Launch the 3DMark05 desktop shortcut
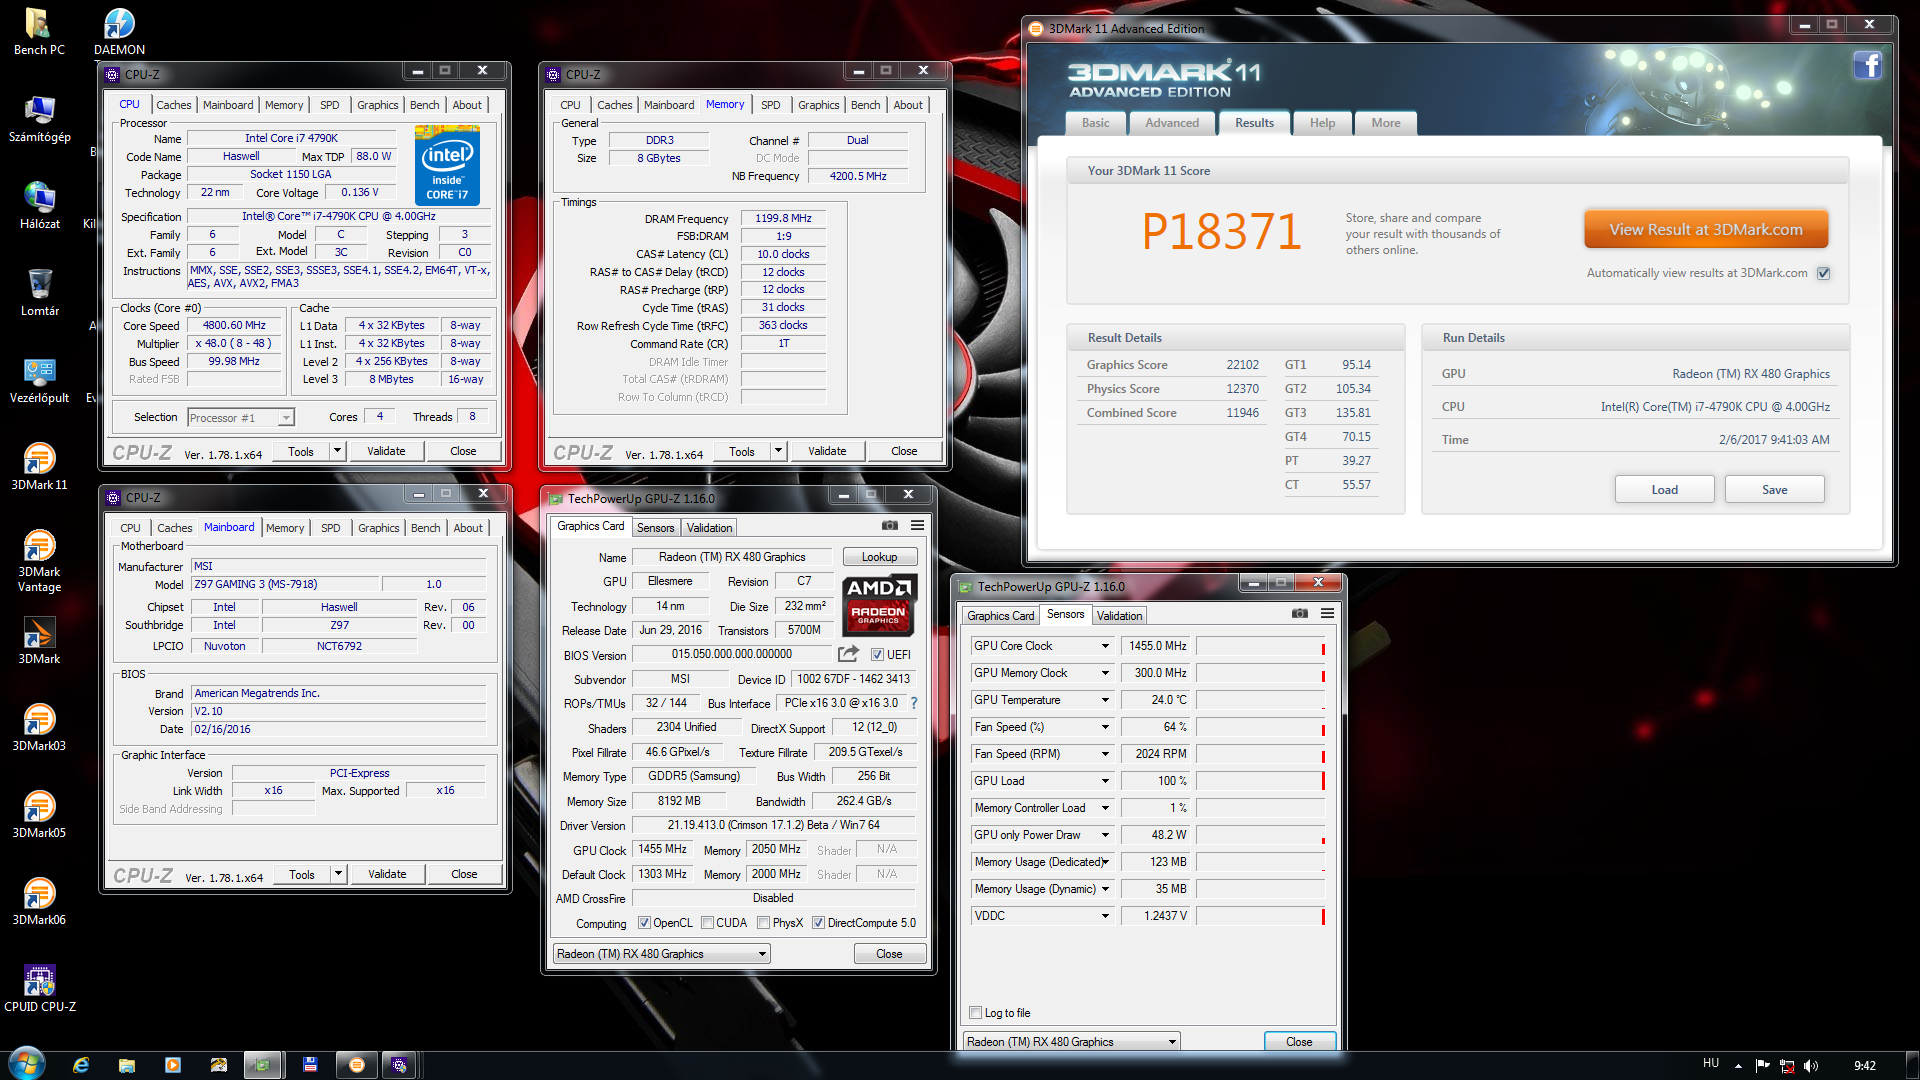Image resolution: width=1920 pixels, height=1080 pixels. tap(39, 815)
